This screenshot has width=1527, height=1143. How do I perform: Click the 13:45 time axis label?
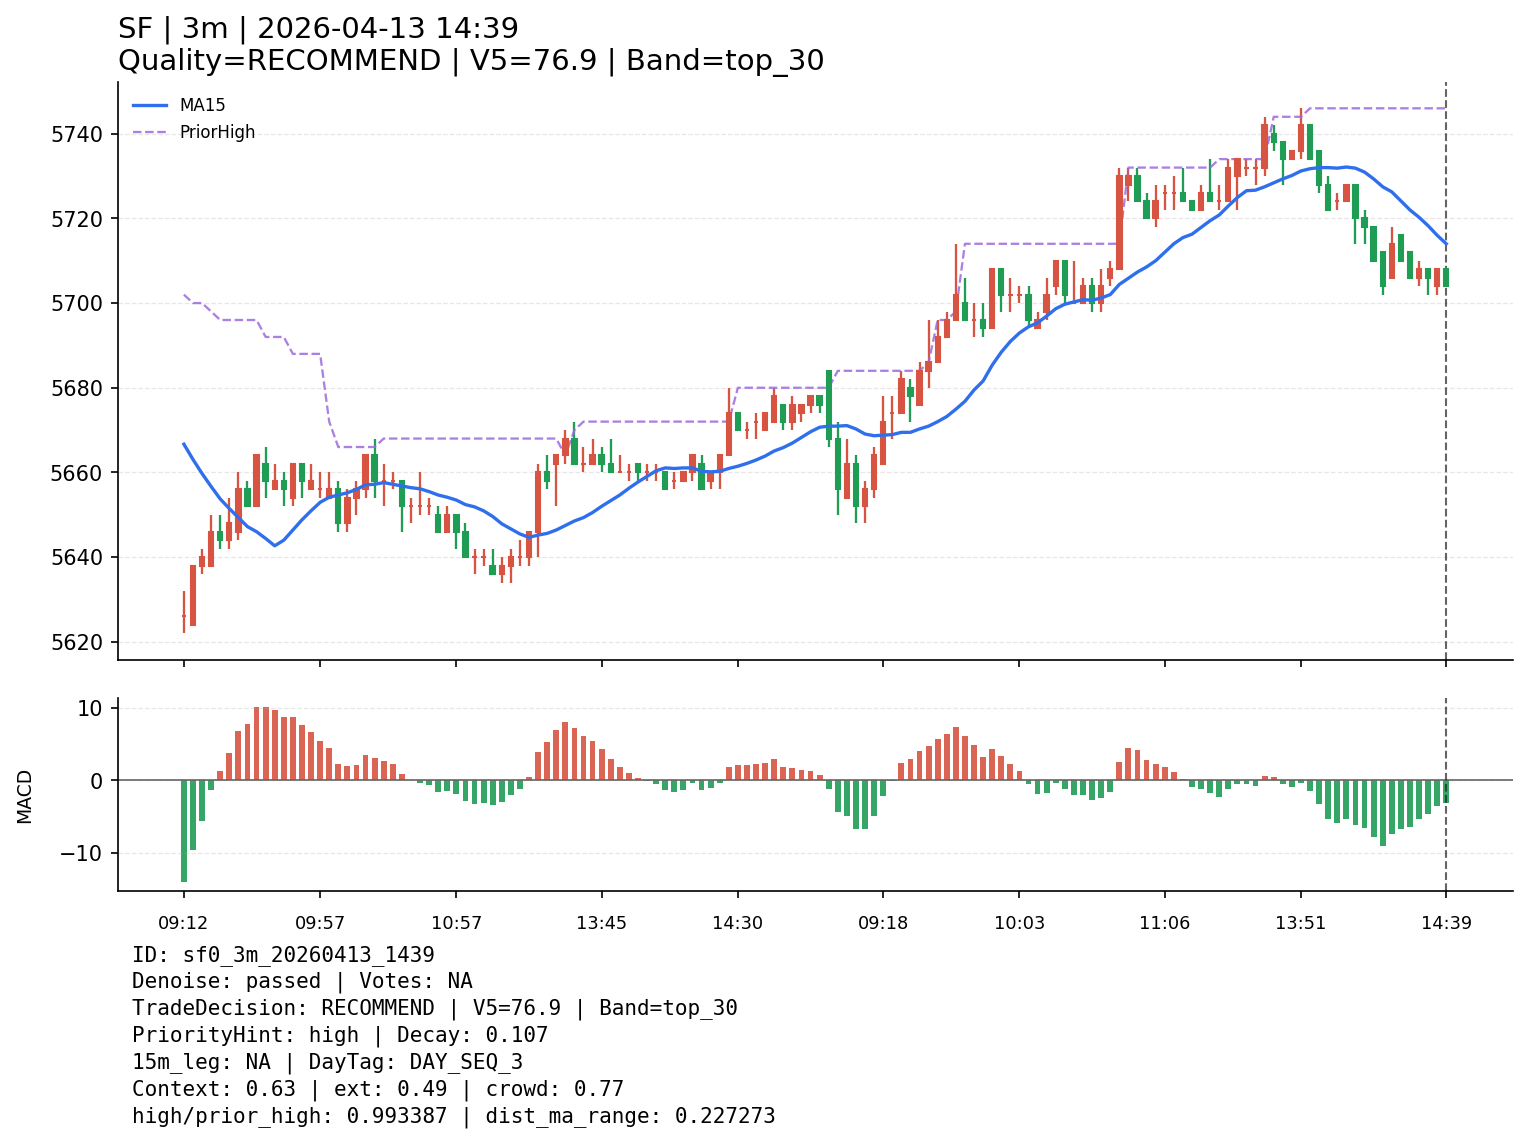pyautogui.click(x=601, y=923)
